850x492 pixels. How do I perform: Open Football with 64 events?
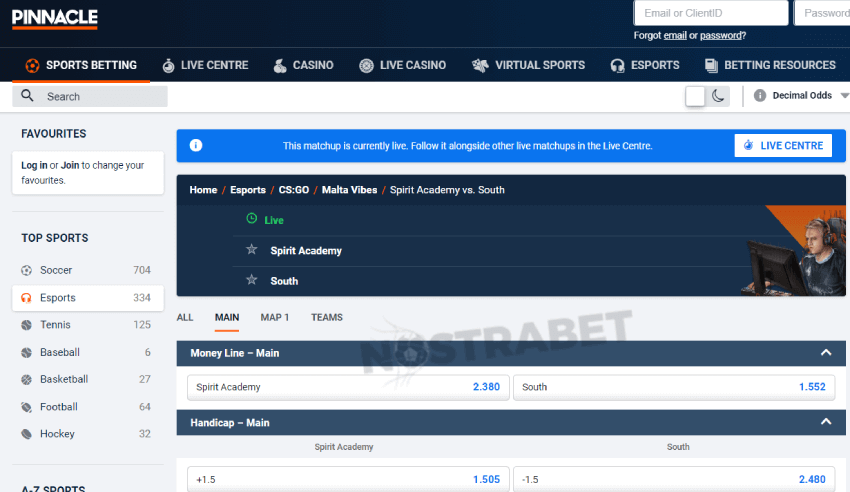coord(88,407)
